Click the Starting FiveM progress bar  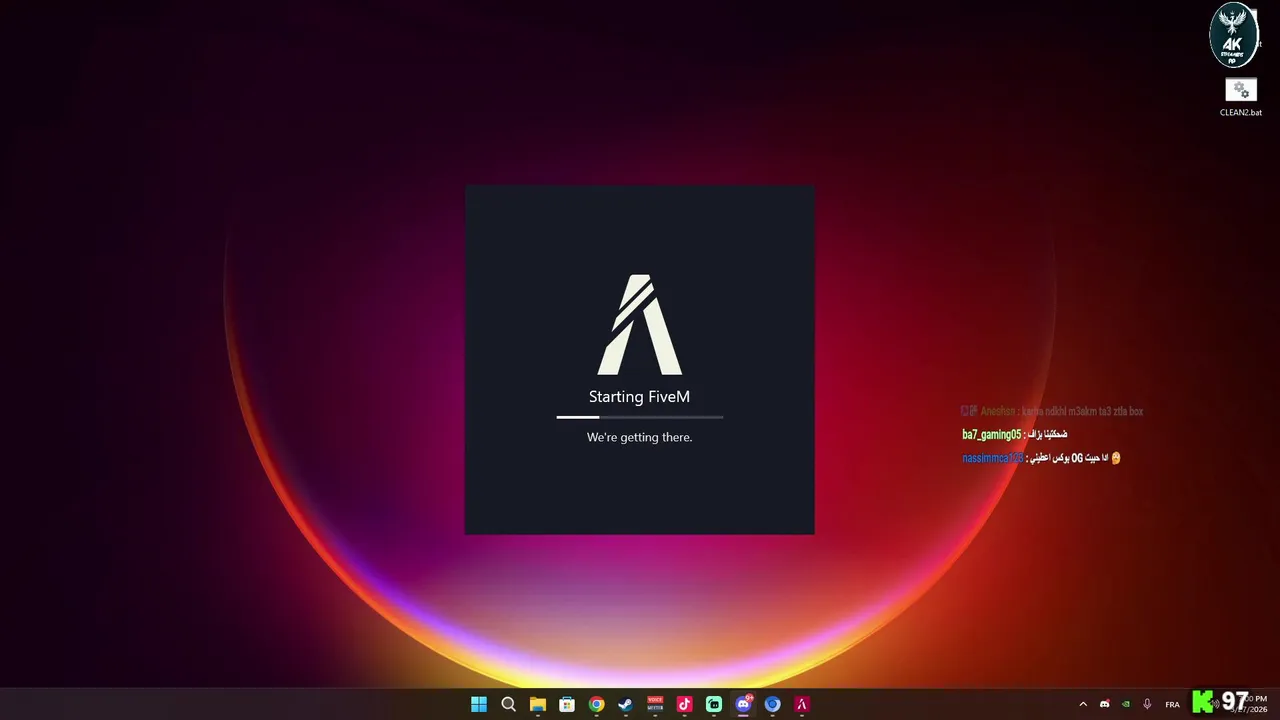pyautogui.click(x=640, y=417)
